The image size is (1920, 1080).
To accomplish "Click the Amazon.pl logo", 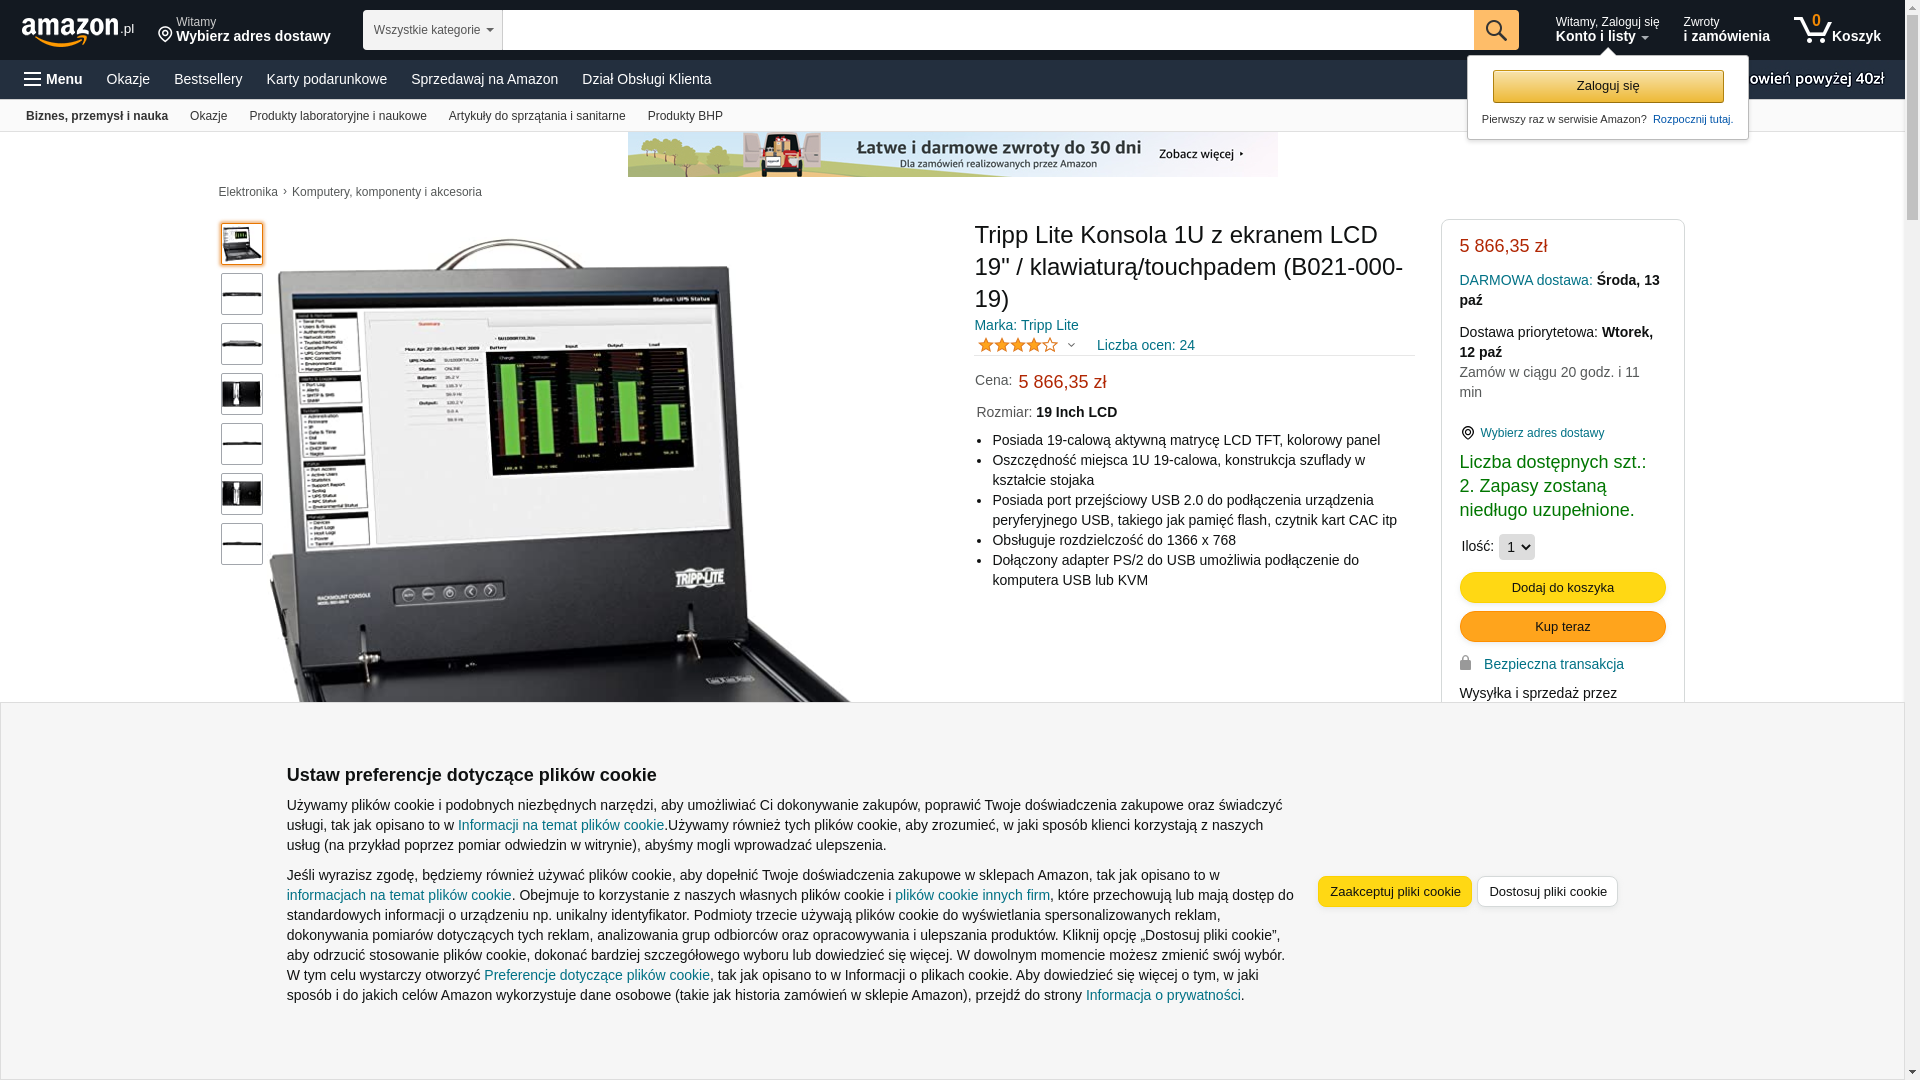I will (x=77, y=31).
